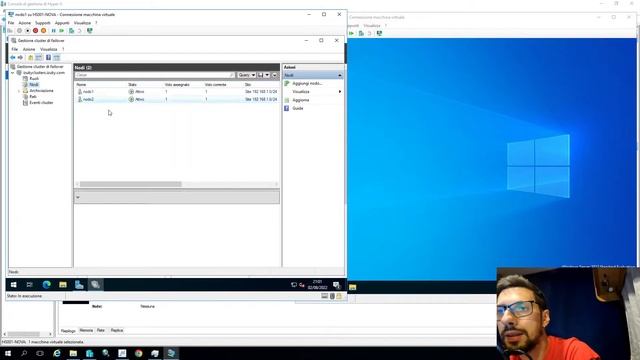Create a checkpoint in node1 VM toolbar
This screenshot has height=360, width=640.
(72, 31)
